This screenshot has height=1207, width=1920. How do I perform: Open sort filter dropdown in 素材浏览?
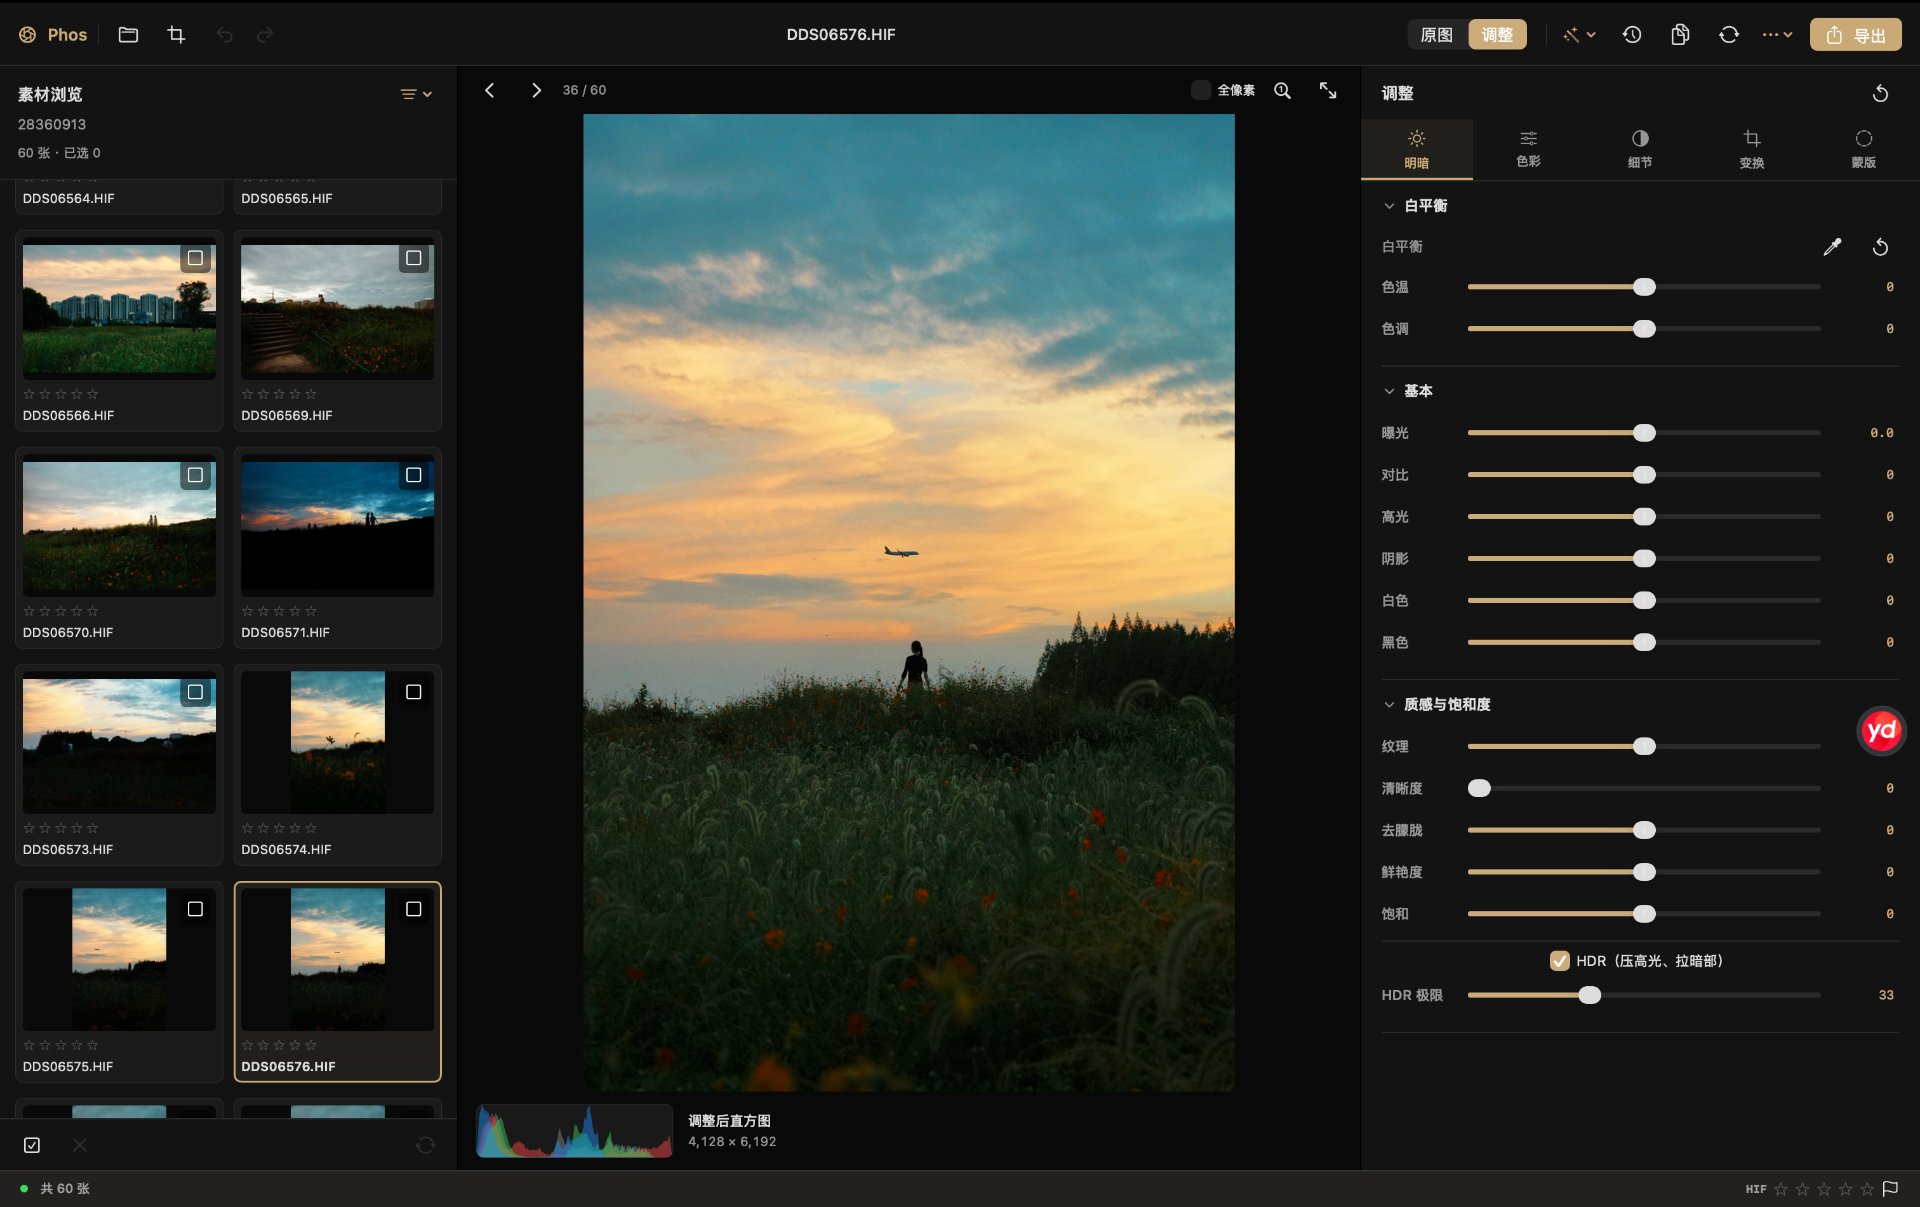click(416, 94)
